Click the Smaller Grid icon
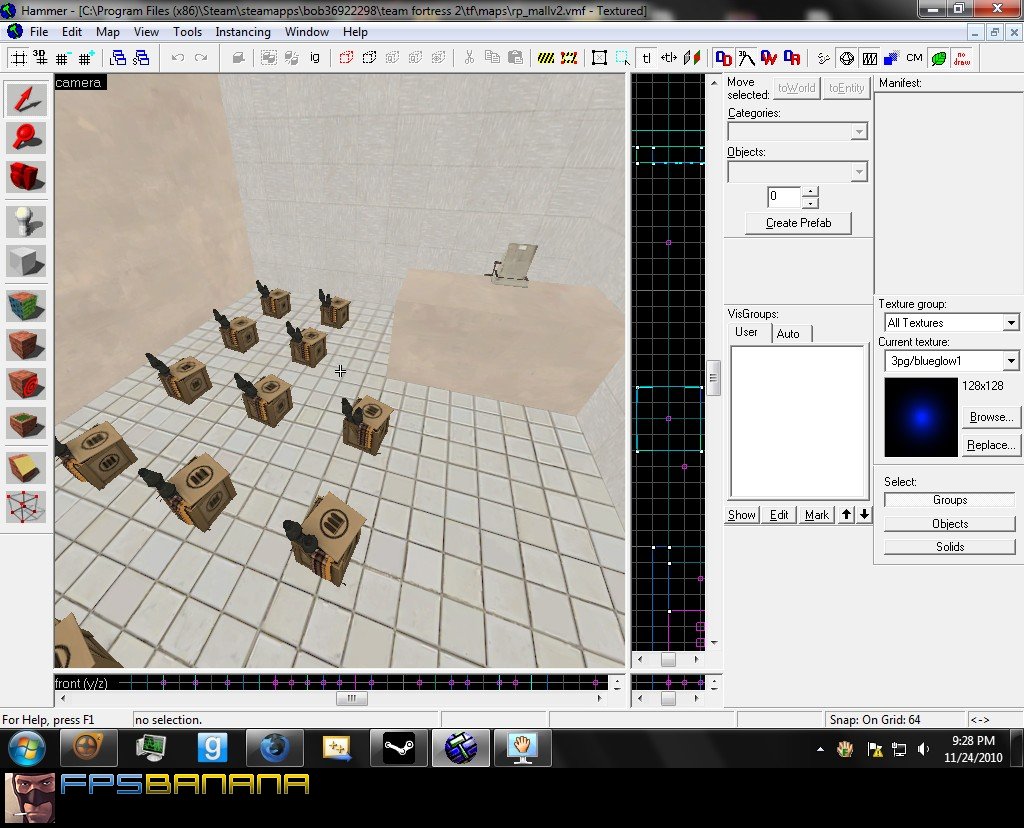 pos(62,58)
